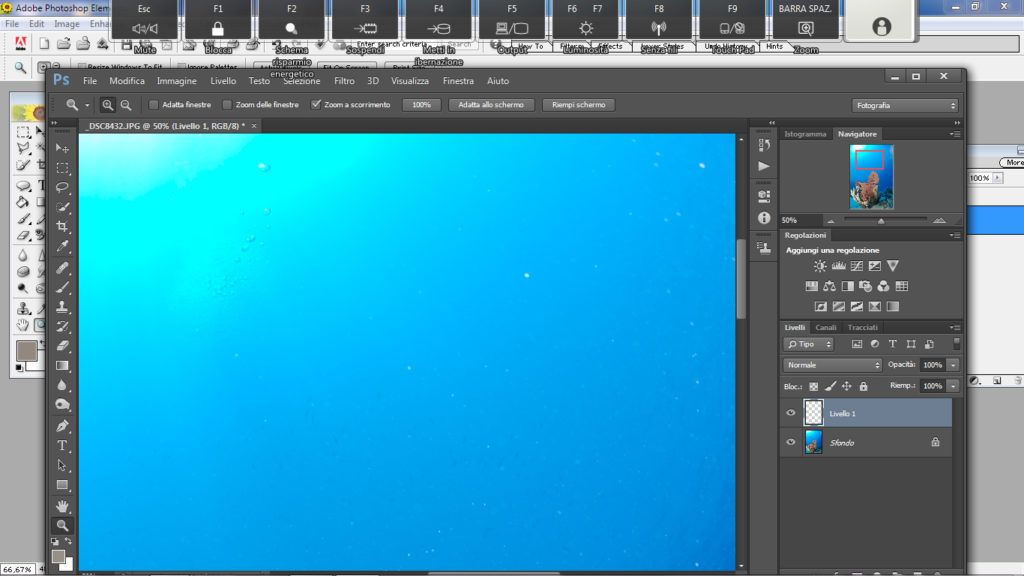This screenshot has width=1024, height=576.
Task: Click the foreground color swatch
Action: click(58, 555)
